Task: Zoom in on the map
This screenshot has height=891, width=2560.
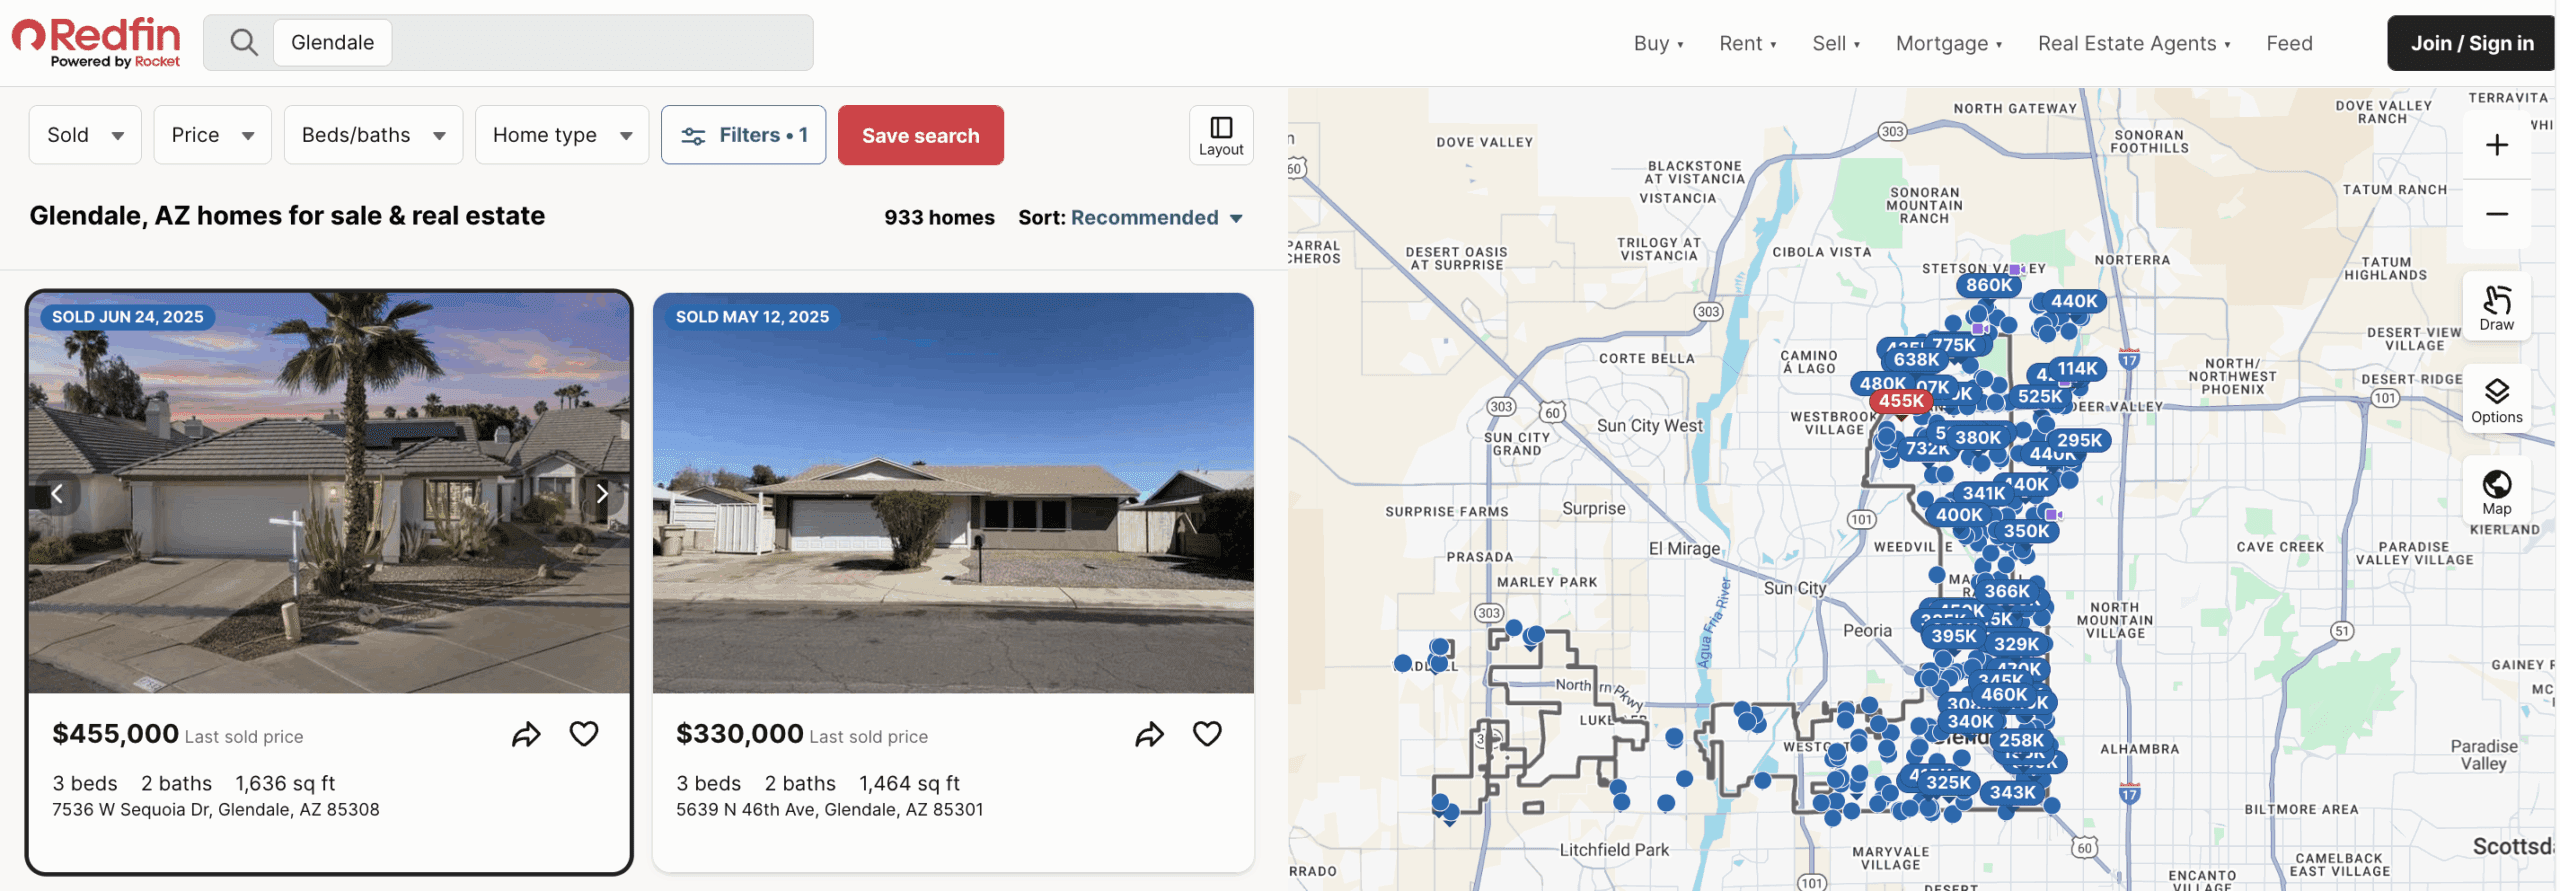Action: tap(2496, 145)
